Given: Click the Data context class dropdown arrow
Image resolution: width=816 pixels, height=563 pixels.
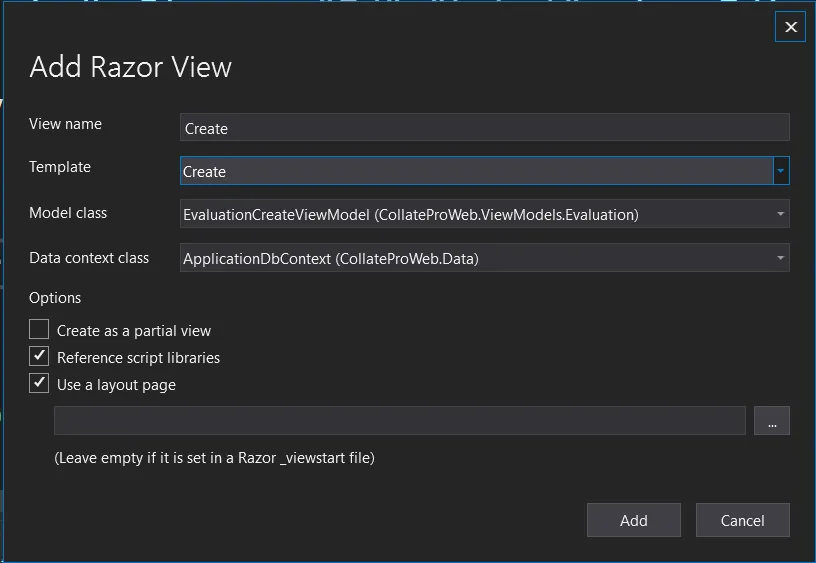Looking at the screenshot, I should click(780, 259).
